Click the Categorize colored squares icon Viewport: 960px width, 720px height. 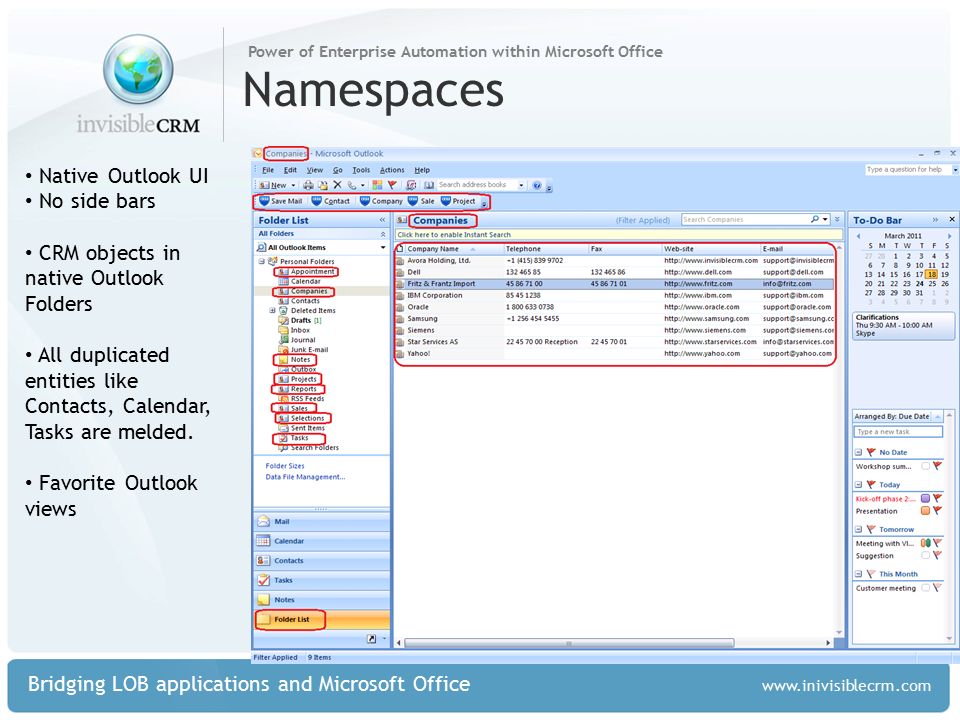coord(377,185)
